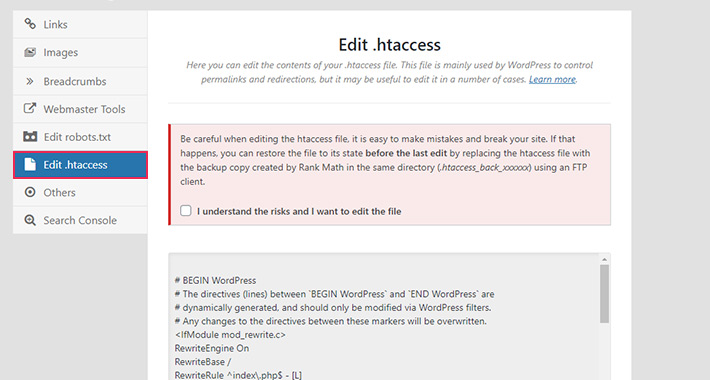Screen dimensions: 710x380
Task: Click the '# BEGIN WordPress' line
Action: [x=216, y=280]
